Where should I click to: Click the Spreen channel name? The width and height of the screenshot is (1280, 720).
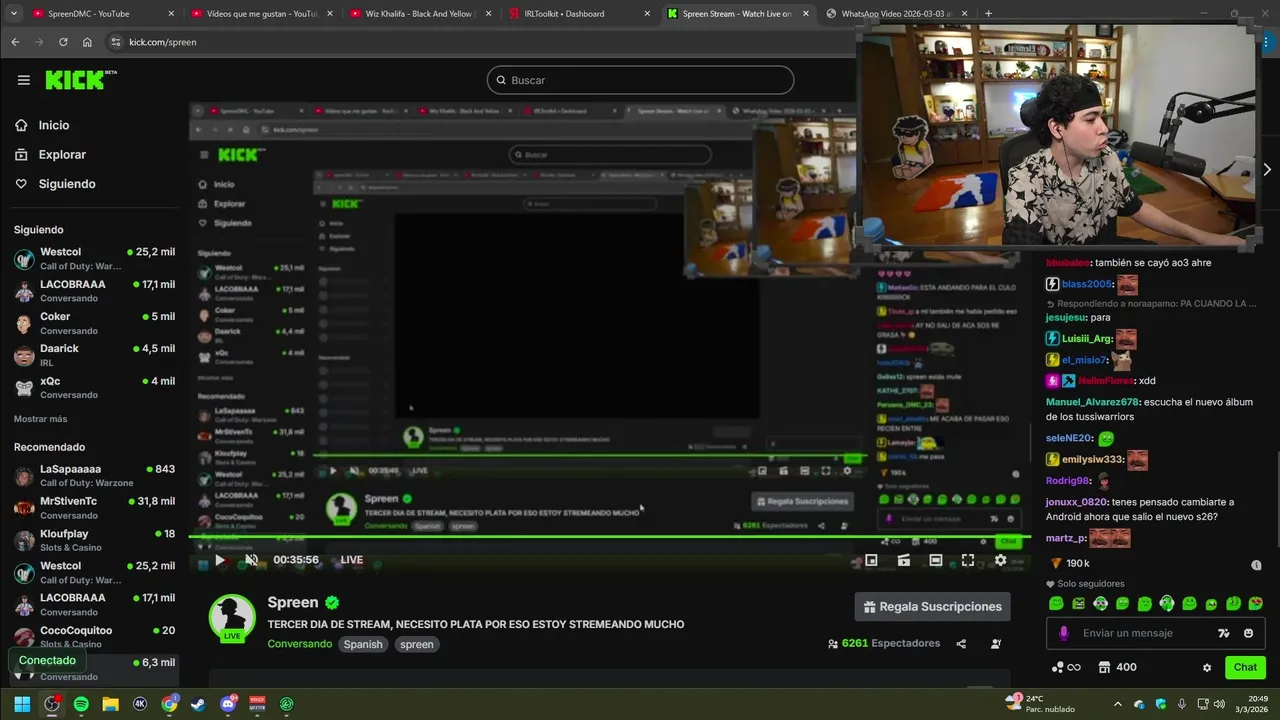[x=293, y=602]
